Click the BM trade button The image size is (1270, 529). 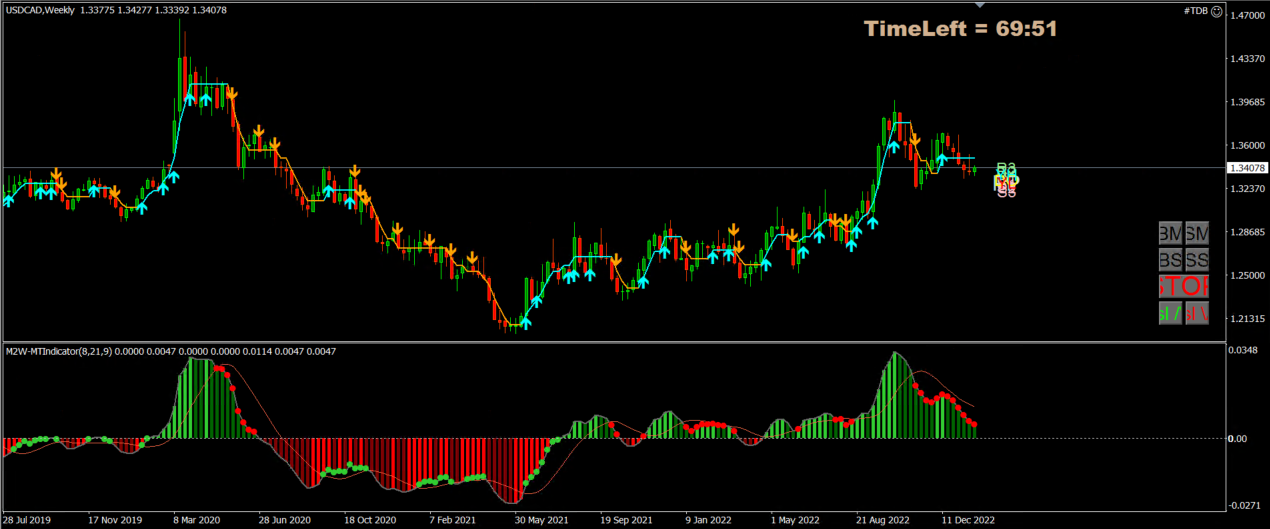tap(1171, 233)
